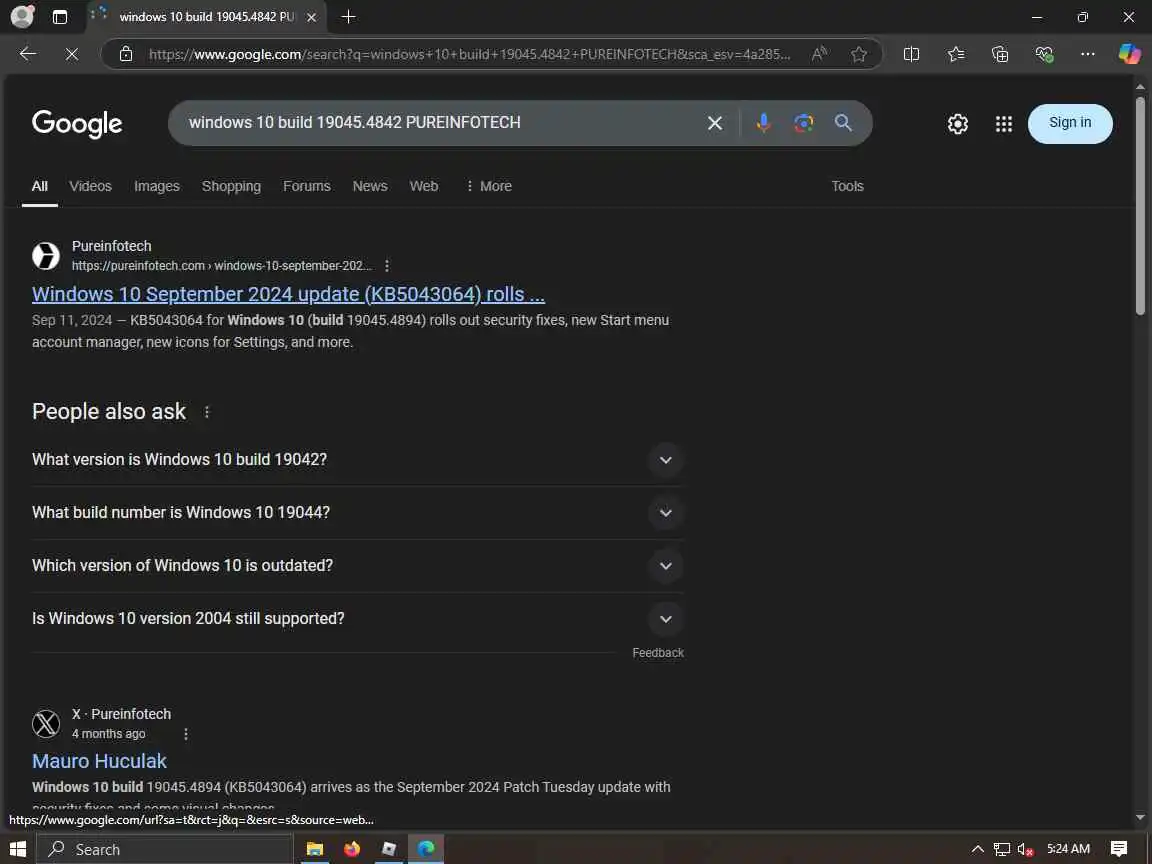Open People also ask options menu
The height and width of the screenshot is (864, 1152).
pos(207,412)
